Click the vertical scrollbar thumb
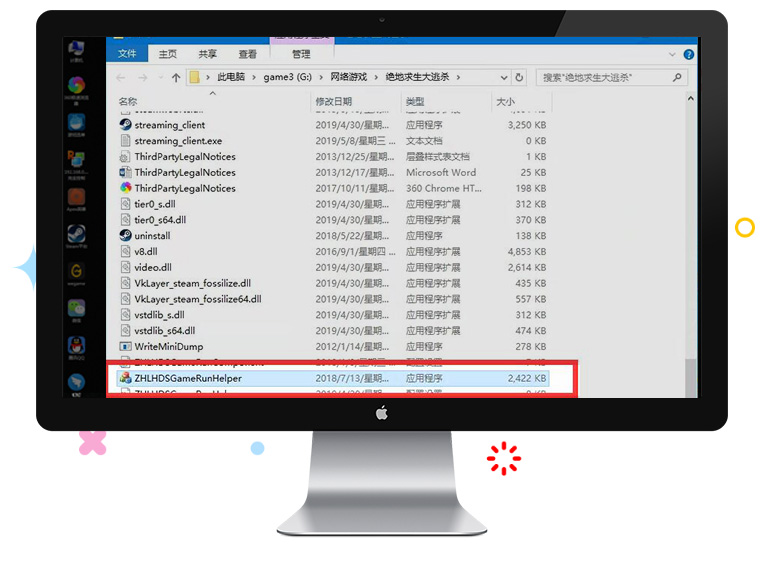 click(x=690, y=378)
